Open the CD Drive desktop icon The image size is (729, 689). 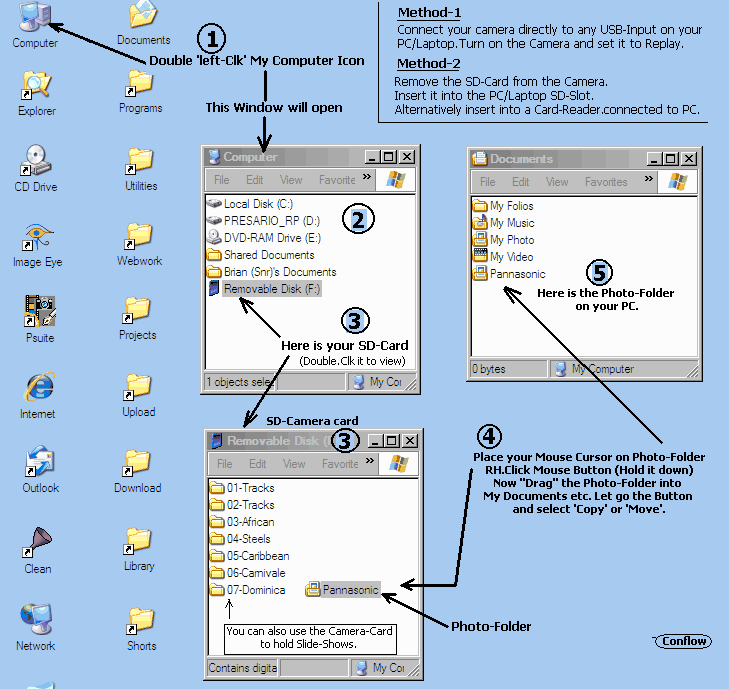click(x=36, y=164)
